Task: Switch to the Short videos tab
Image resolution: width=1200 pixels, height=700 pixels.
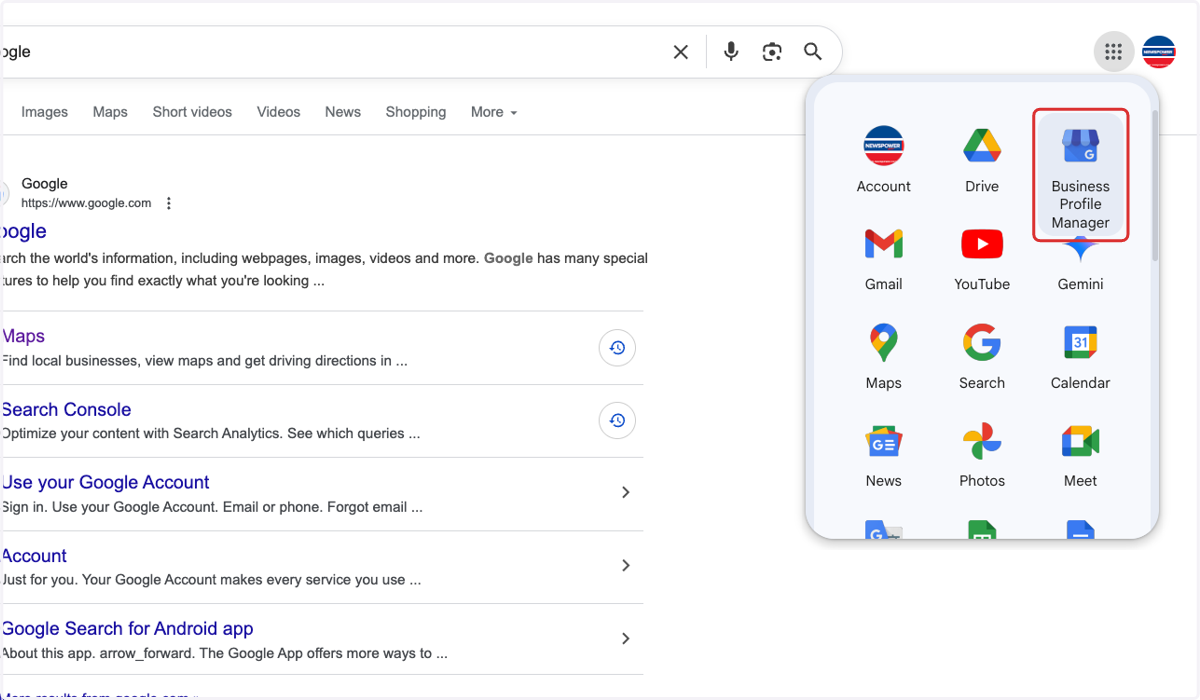Action: point(192,112)
